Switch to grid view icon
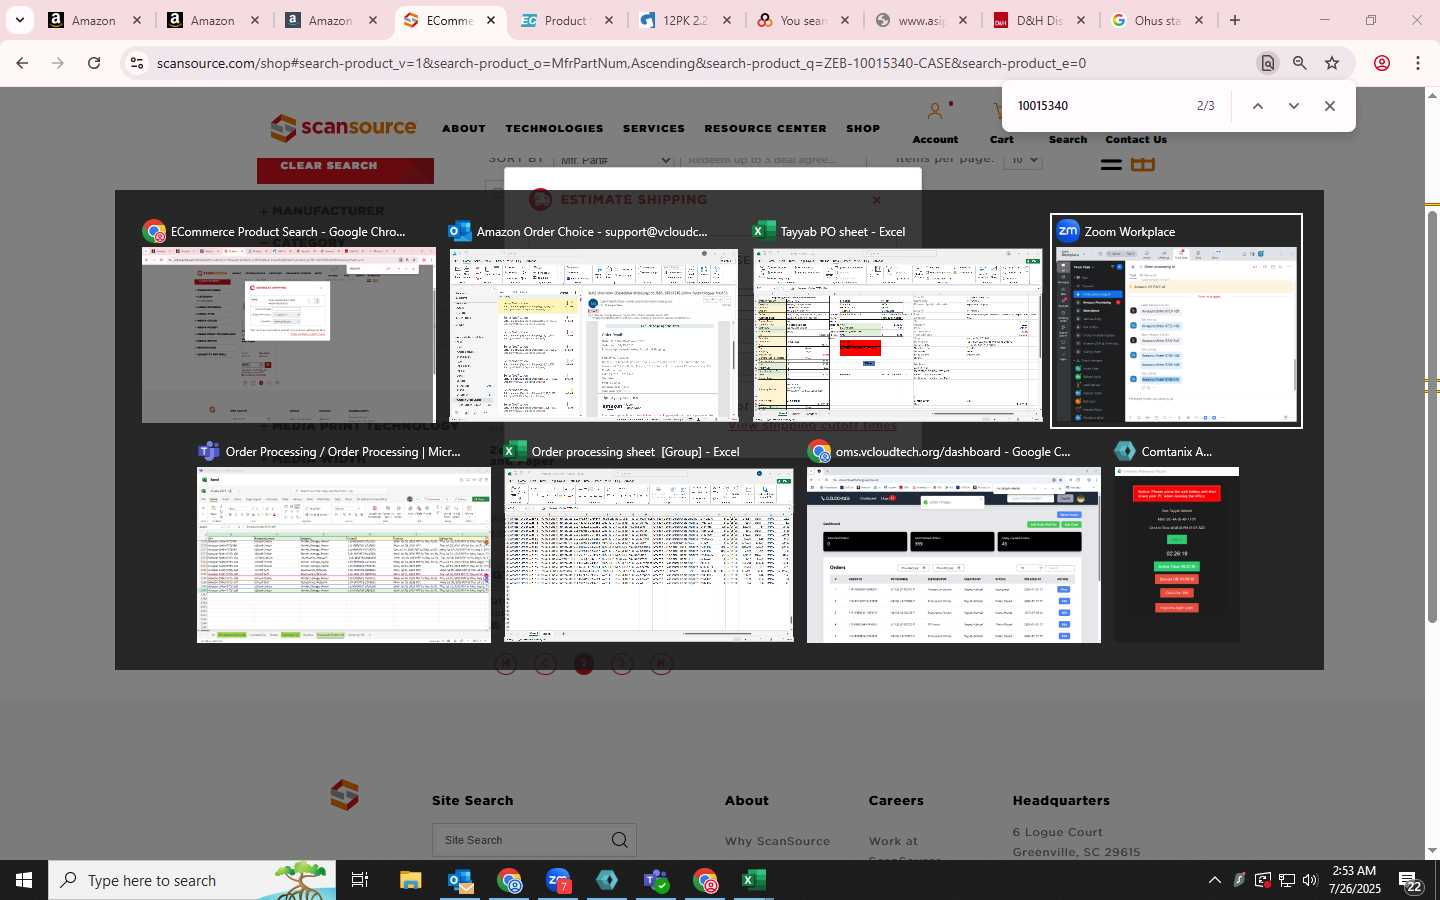1440x900 pixels. click(1143, 164)
